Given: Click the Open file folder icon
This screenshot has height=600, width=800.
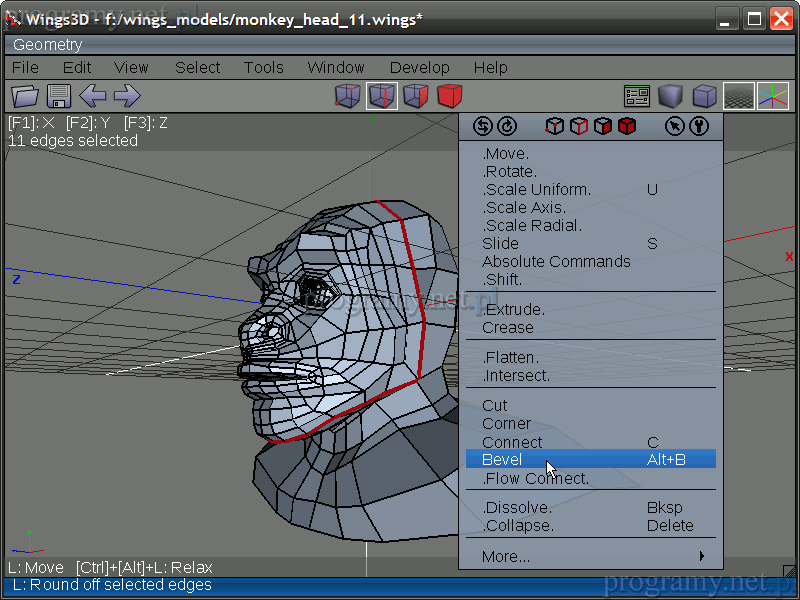Looking at the screenshot, I should click(25, 96).
